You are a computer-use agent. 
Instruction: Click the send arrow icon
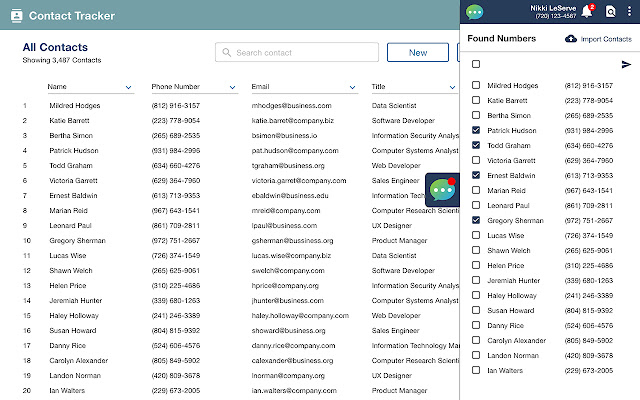[x=627, y=64]
